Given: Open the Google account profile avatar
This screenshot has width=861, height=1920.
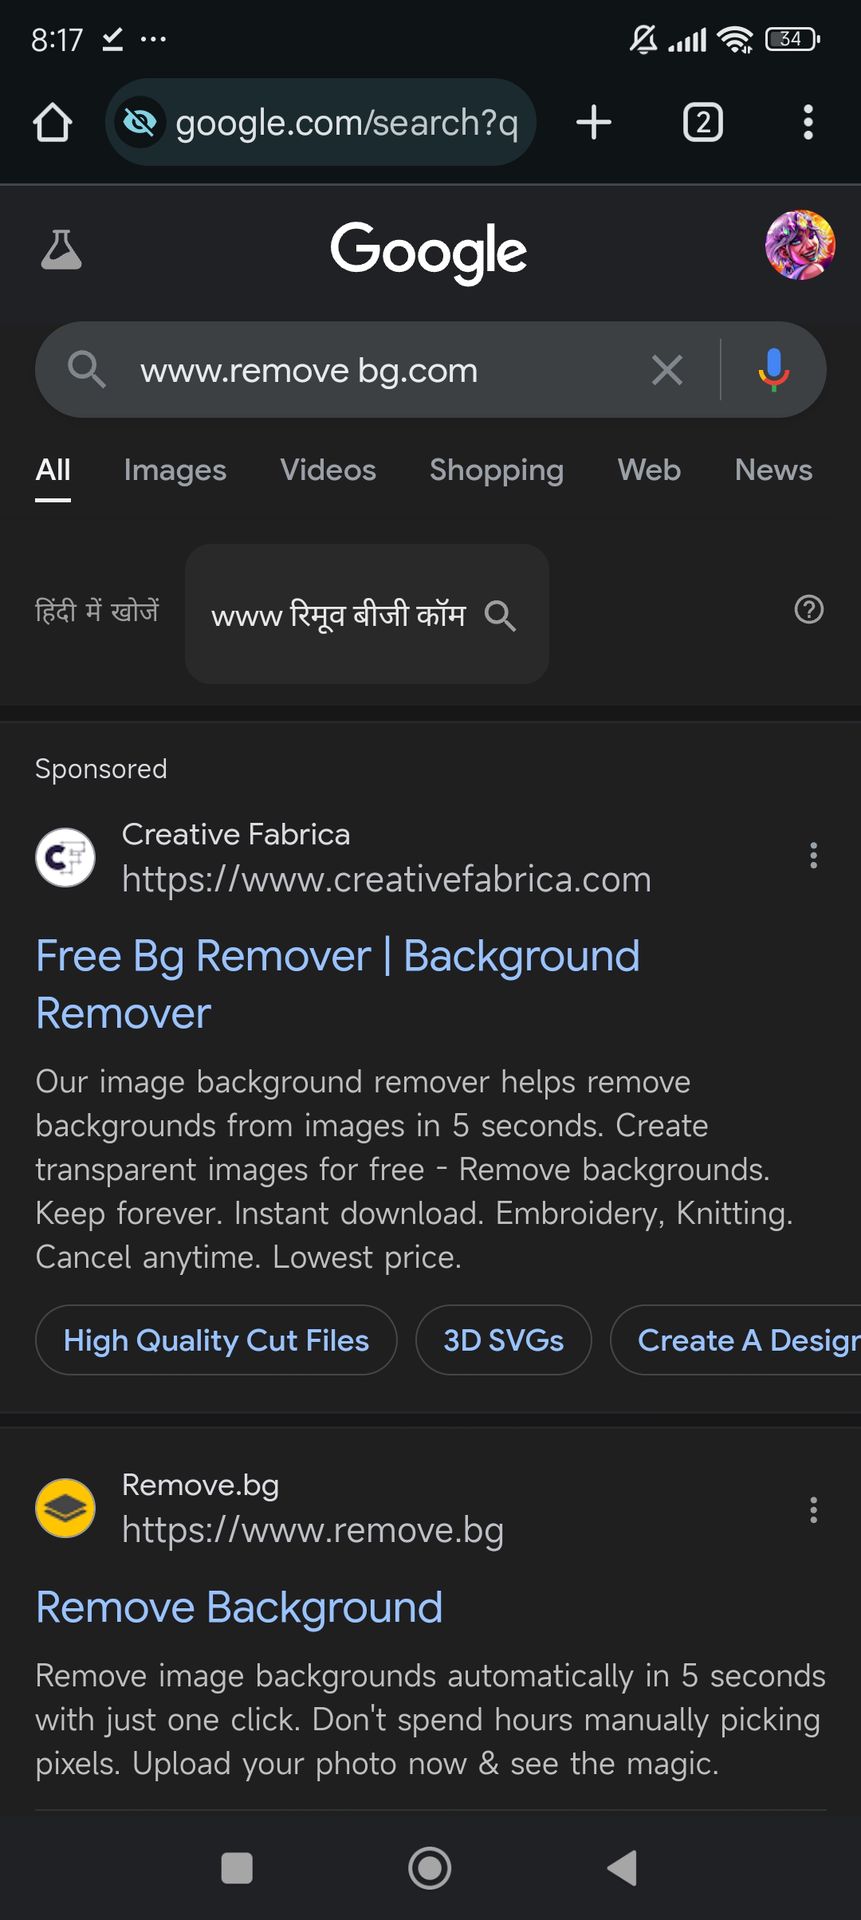Looking at the screenshot, I should (800, 245).
